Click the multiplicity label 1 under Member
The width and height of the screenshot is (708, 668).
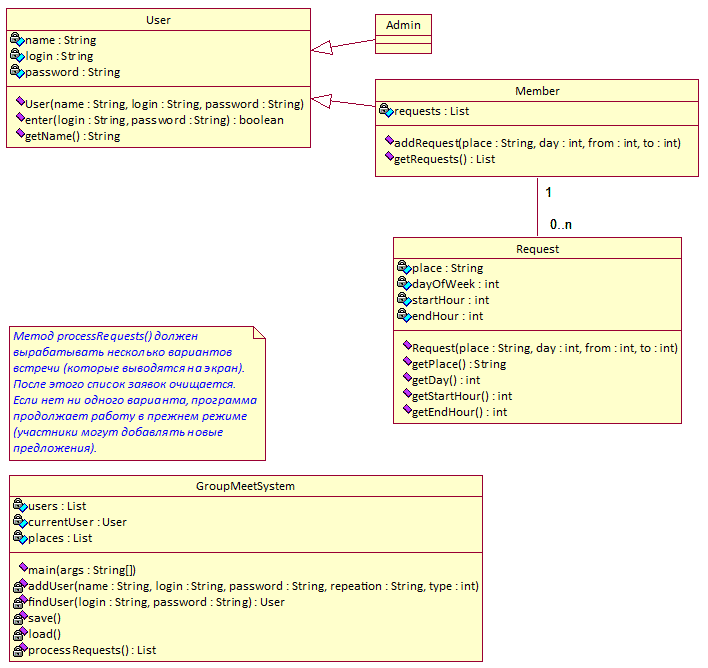tap(548, 192)
